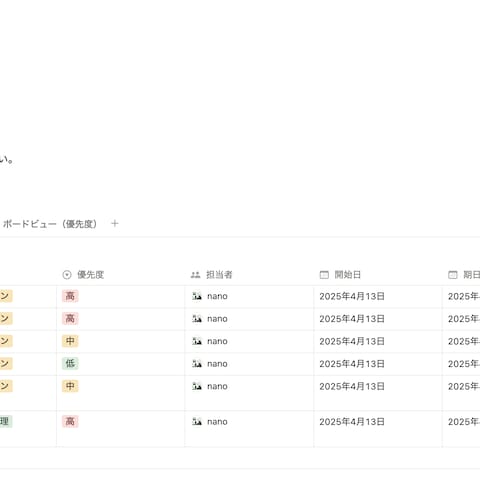Select the 高 priority tag in the second row

70,319
